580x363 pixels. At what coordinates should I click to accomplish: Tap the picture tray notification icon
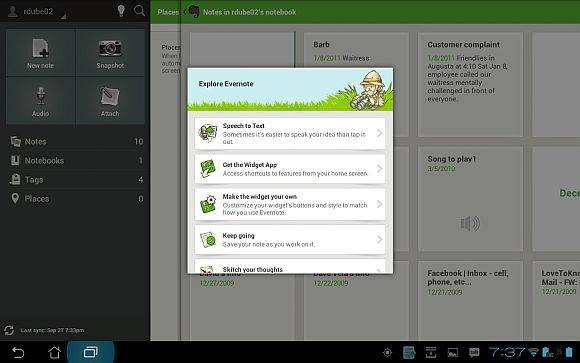pos(452,353)
